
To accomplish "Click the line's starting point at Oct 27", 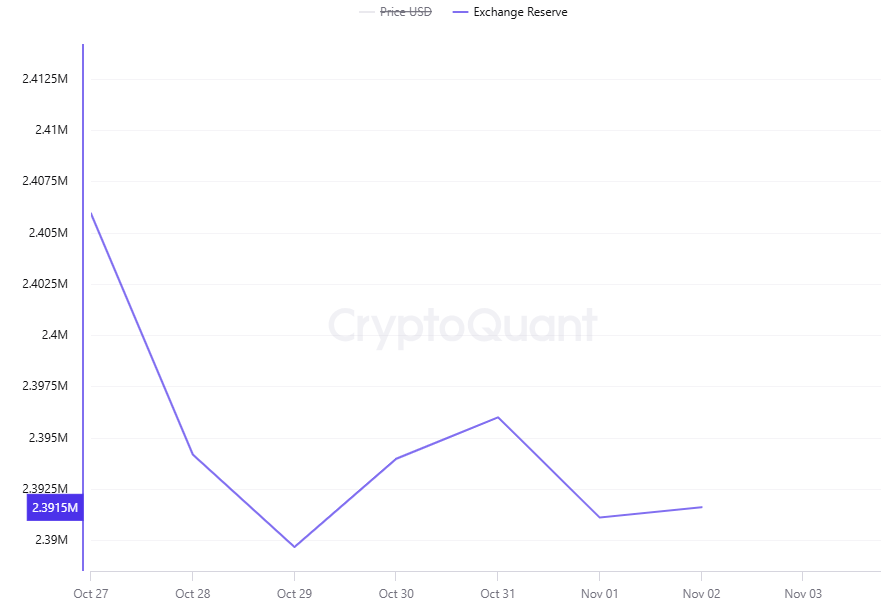I will 91,213.
